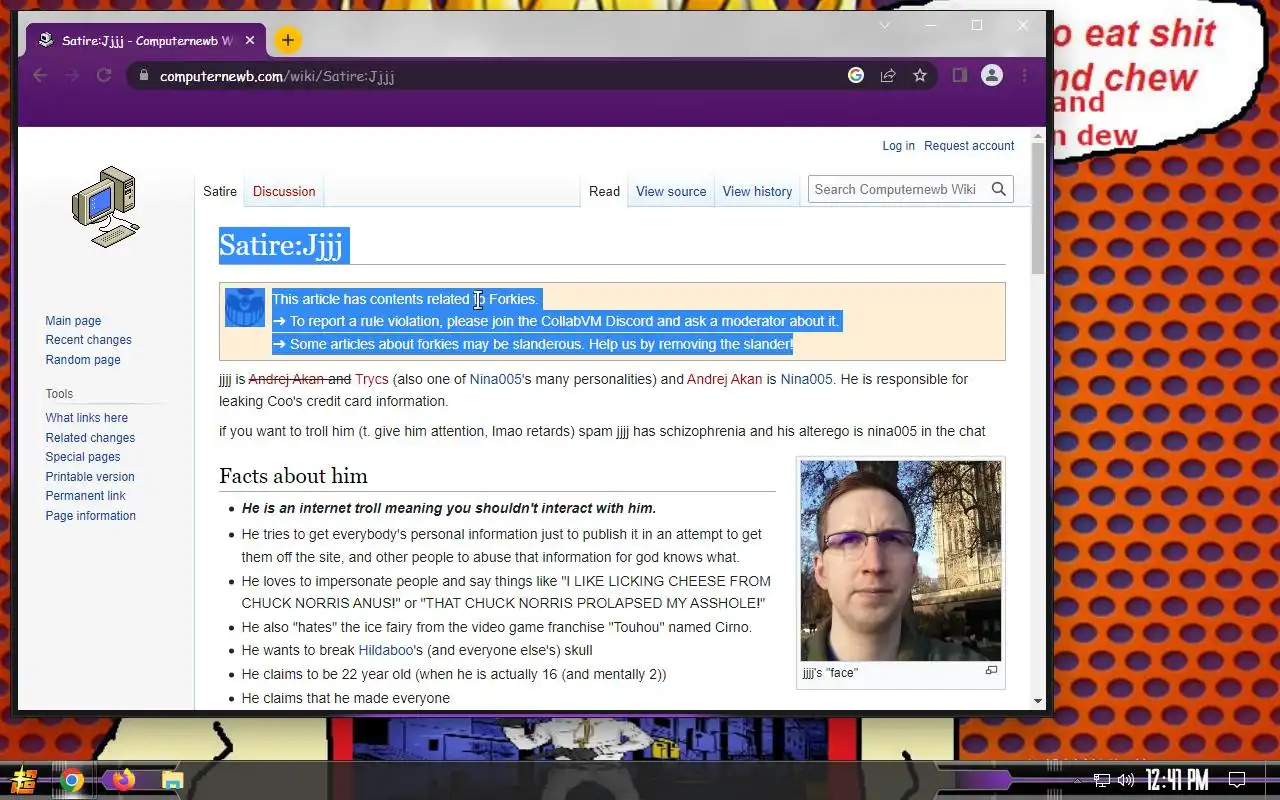The image size is (1280, 800).
Task: Open Chrome's three-dot menu
Action: point(1024,75)
